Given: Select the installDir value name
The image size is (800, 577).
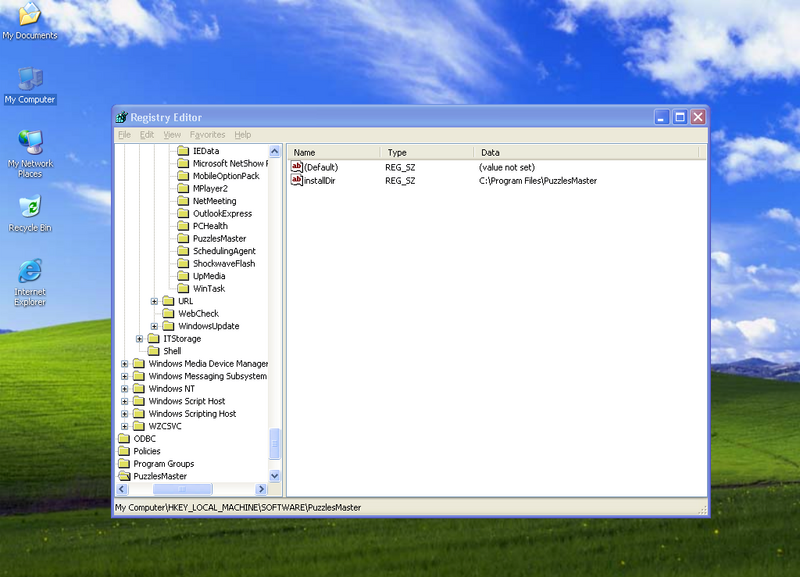Looking at the screenshot, I should coord(319,181).
